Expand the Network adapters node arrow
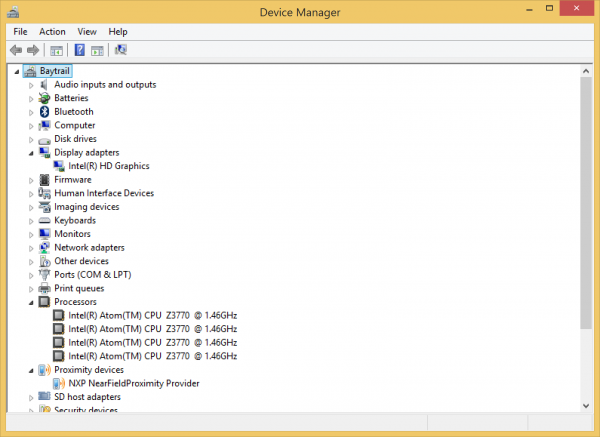Screen dimensions: 600x437 tap(31, 248)
